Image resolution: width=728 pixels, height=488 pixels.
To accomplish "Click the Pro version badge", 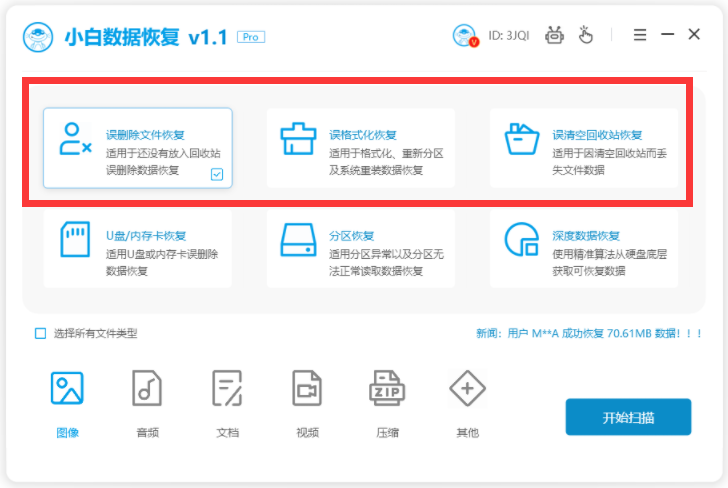I will click(250, 36).
